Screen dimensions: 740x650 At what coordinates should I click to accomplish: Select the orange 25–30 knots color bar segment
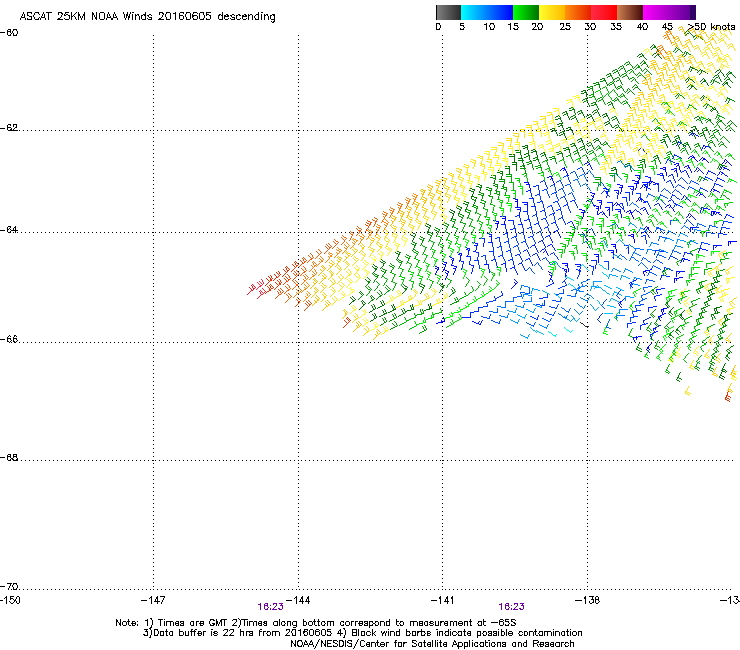pos(578,12)
